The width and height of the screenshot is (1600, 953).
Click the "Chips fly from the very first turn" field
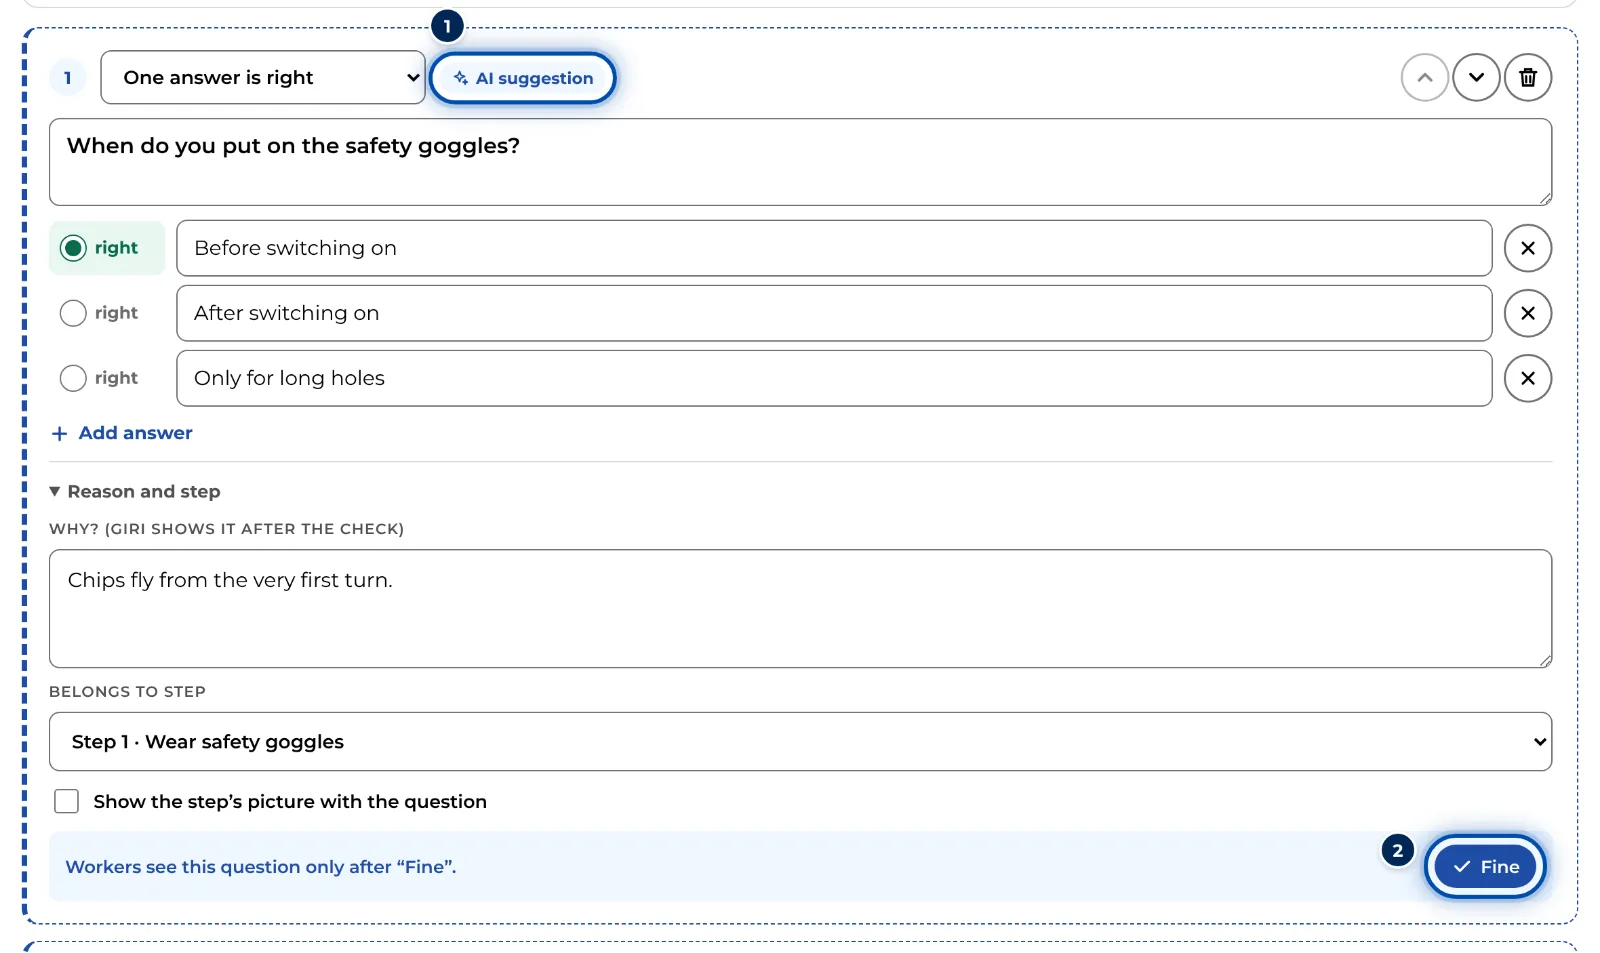(x=800, y=608)
